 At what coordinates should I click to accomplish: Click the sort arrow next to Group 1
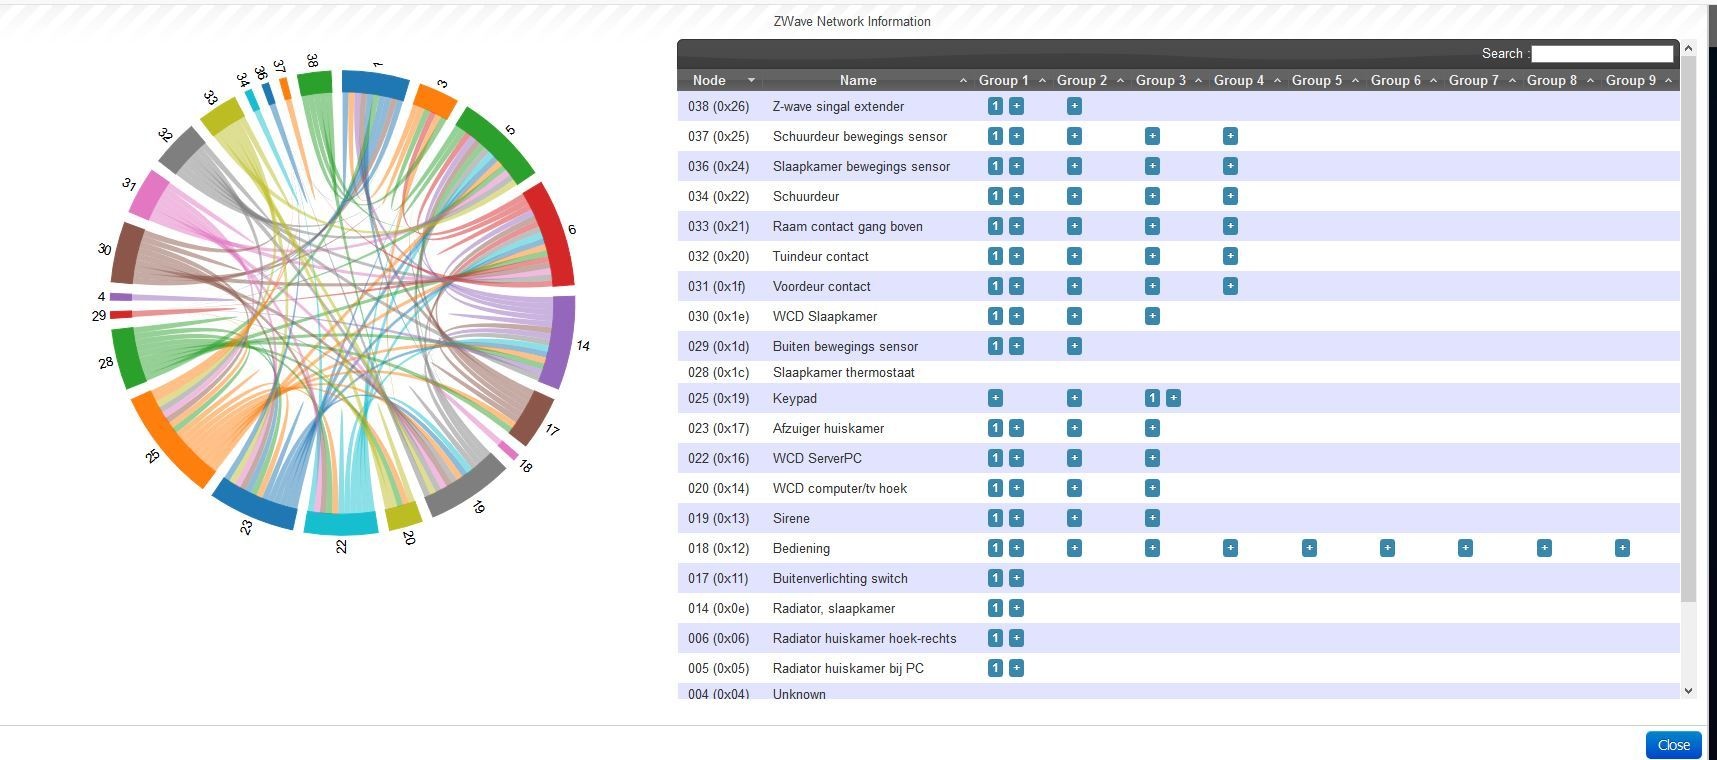coord(1042,80)
